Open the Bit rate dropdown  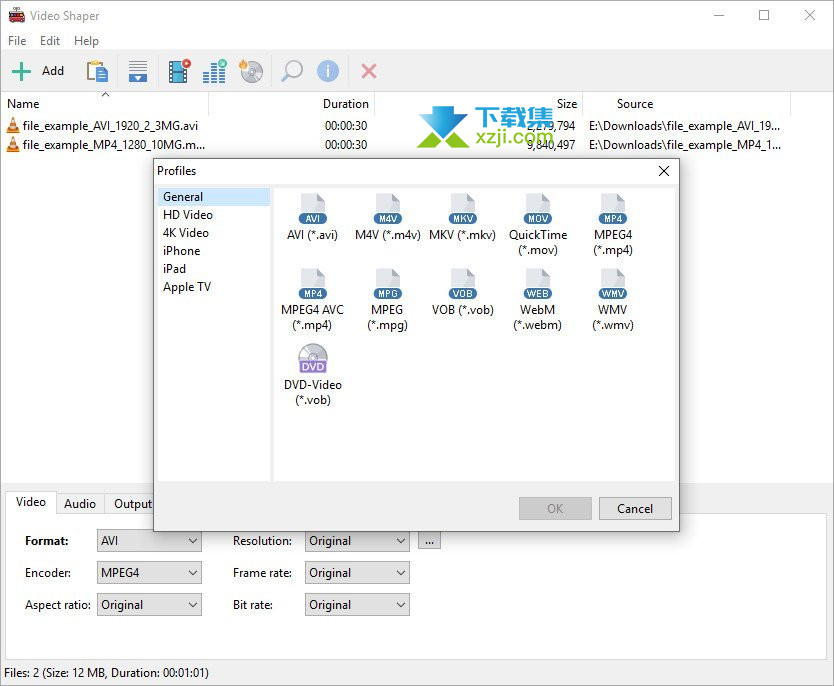357,605
